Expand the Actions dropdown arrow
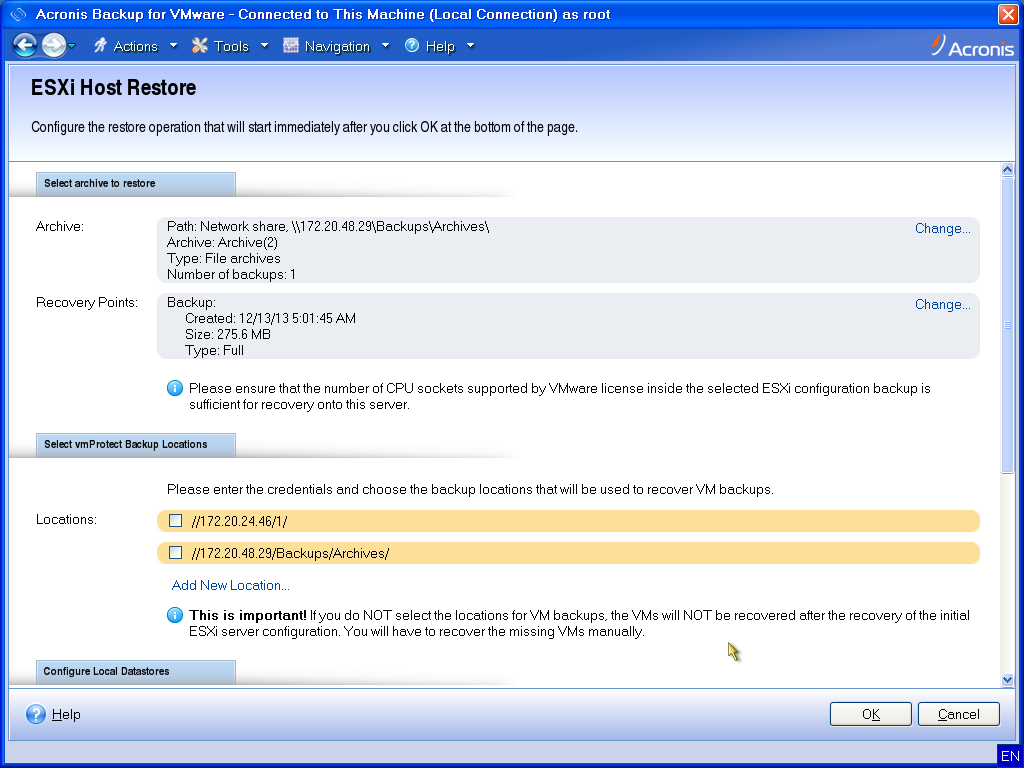The image size is (1024, 768). point(173,46)
